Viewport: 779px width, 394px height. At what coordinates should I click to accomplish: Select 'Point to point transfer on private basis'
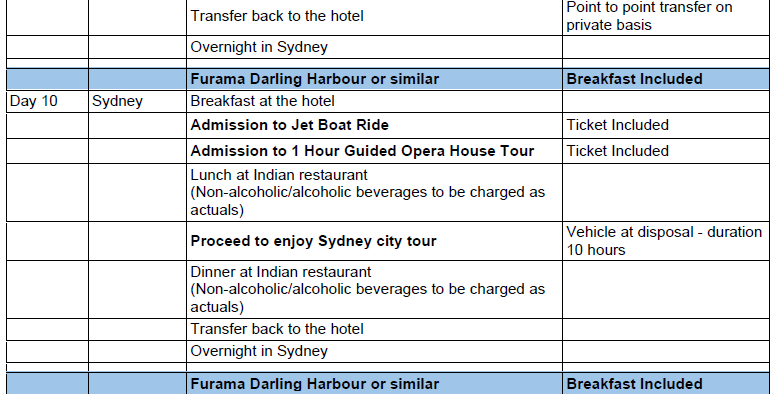pyautogui.click(x=649, y=16)
